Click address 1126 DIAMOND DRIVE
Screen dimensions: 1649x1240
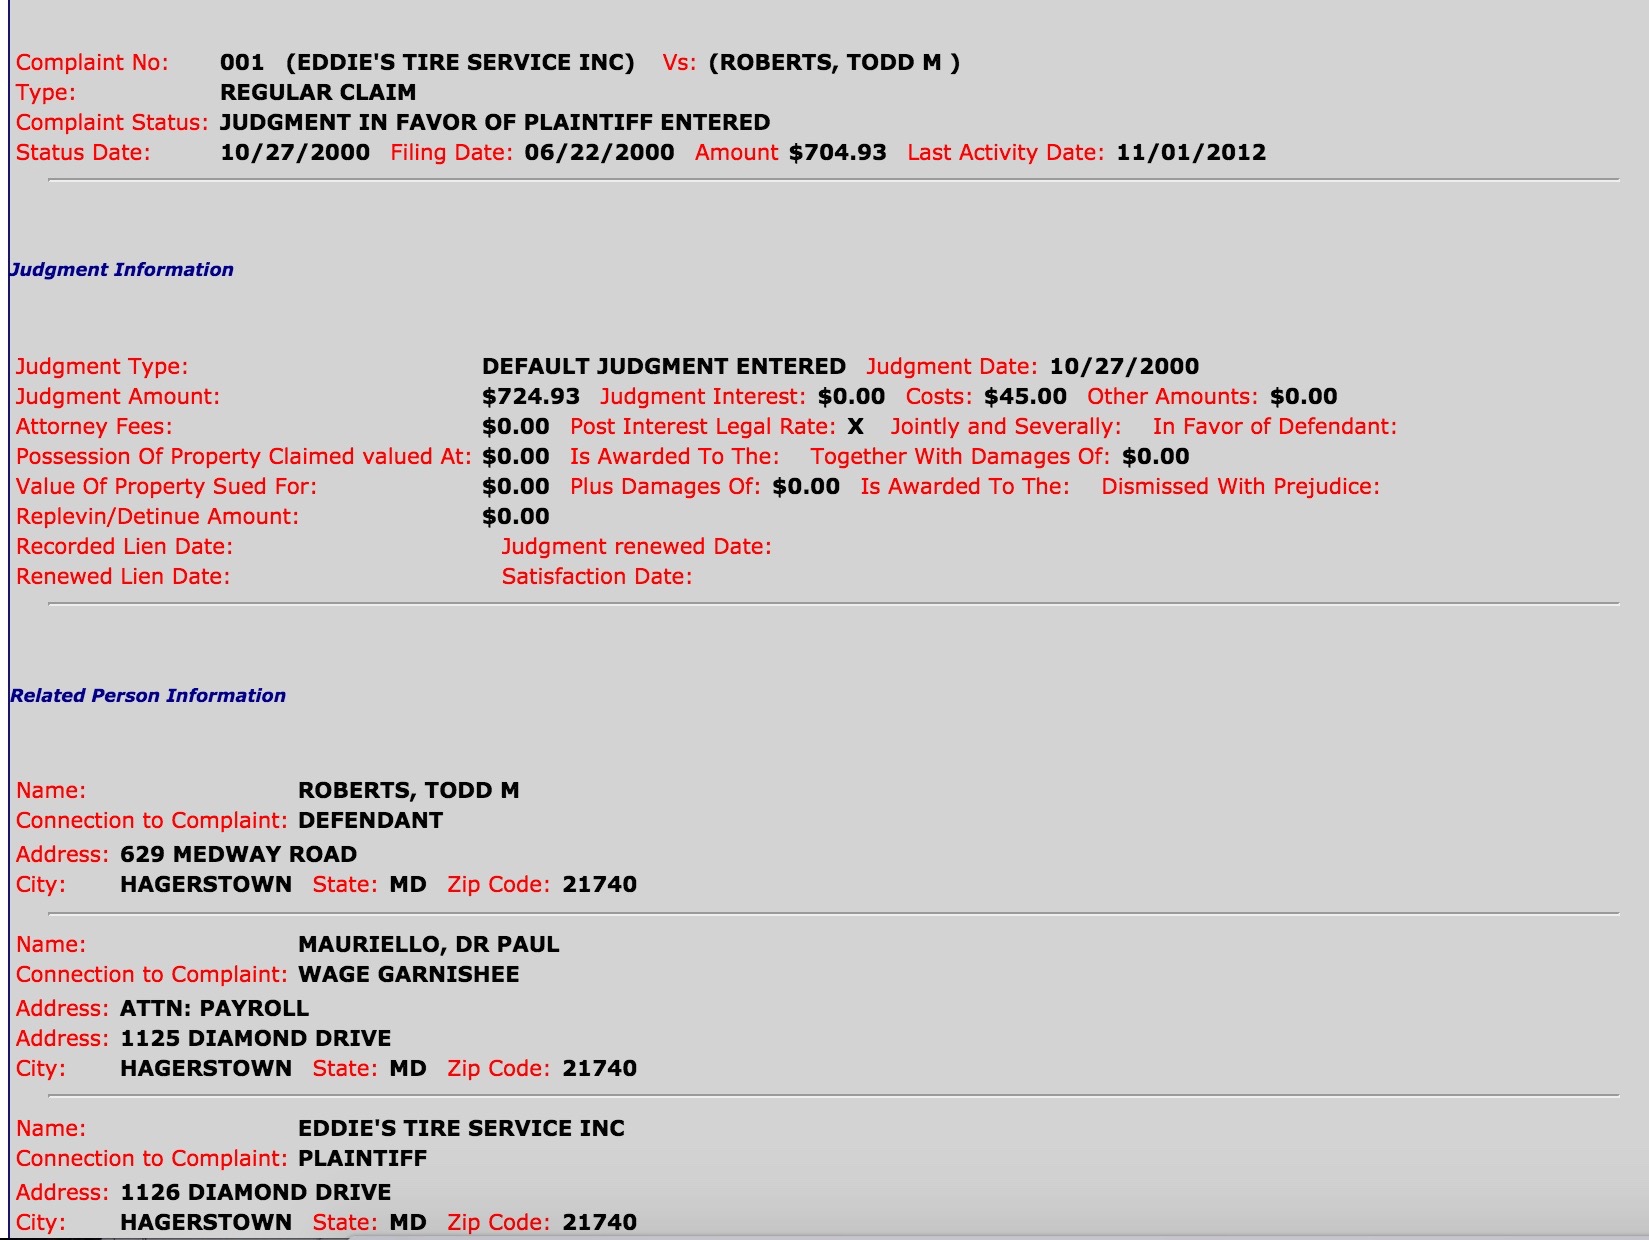click(256, 1192)
